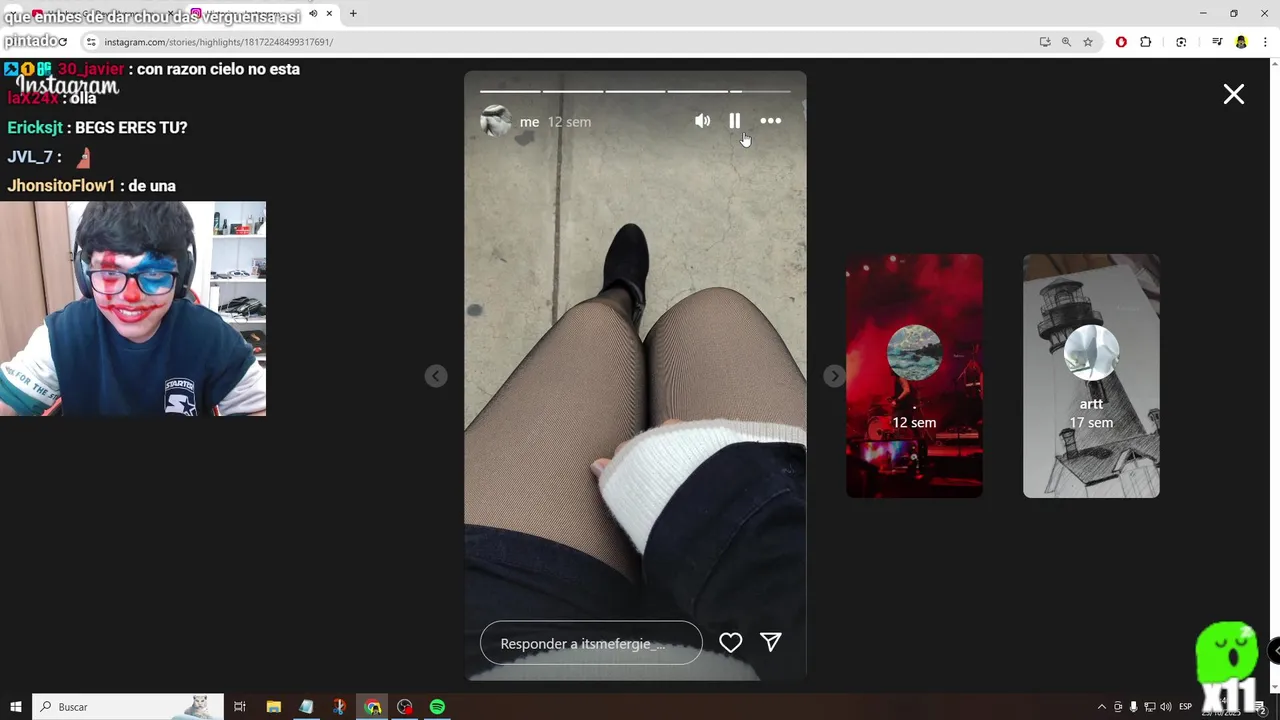1280x720 pixels.
Task: Click the 'me' username in story header
Action: 529,122
